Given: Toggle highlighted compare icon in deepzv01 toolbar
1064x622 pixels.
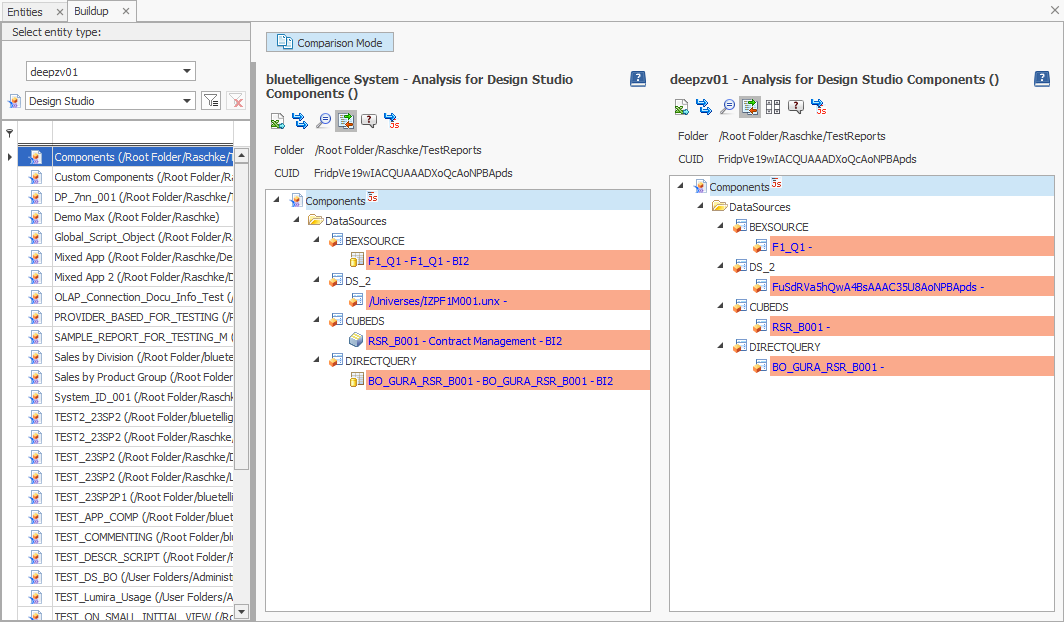Looking at the screenshot, I should 750,107.
